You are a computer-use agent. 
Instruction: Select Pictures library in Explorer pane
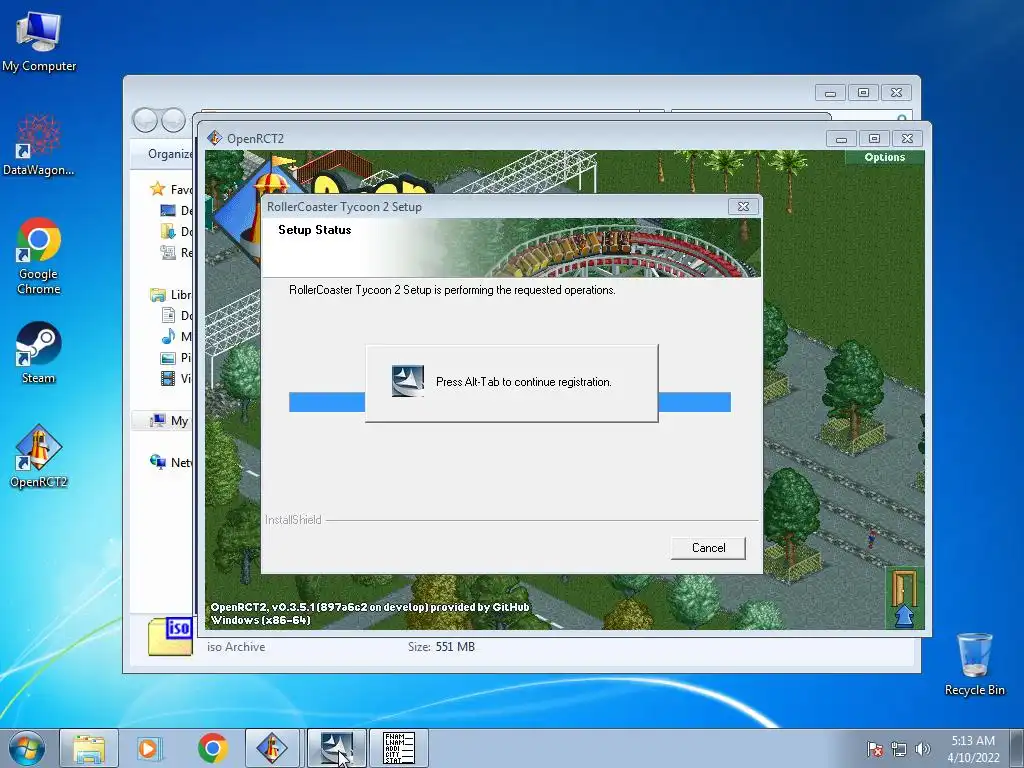176,358
